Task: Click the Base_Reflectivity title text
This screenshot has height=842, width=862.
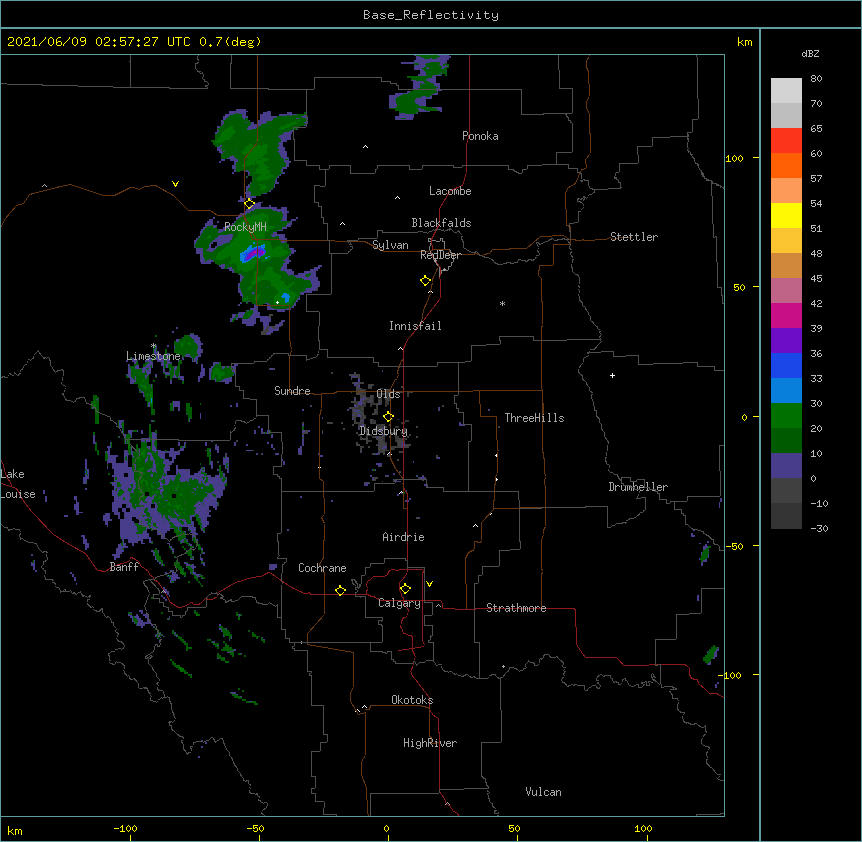Action: 431,15
